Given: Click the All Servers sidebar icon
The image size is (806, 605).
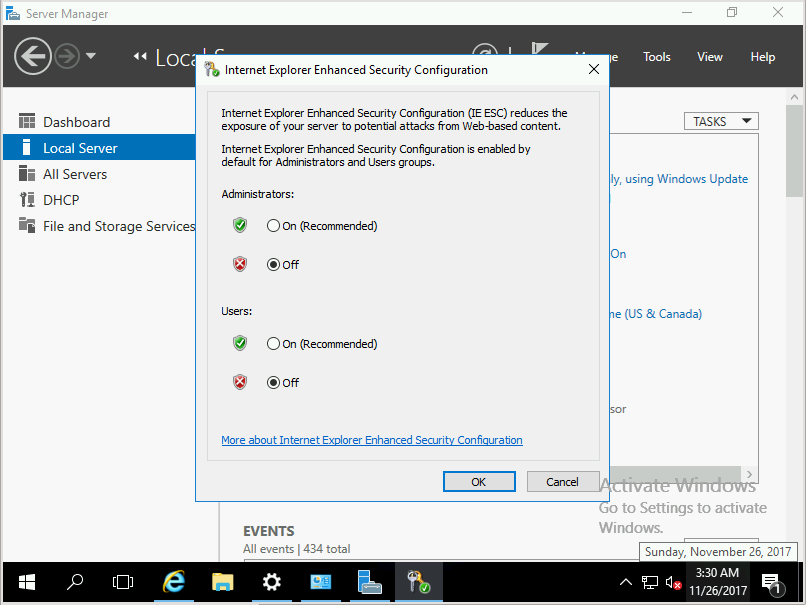Looking at the screenshot, I should tap(27, 173).
